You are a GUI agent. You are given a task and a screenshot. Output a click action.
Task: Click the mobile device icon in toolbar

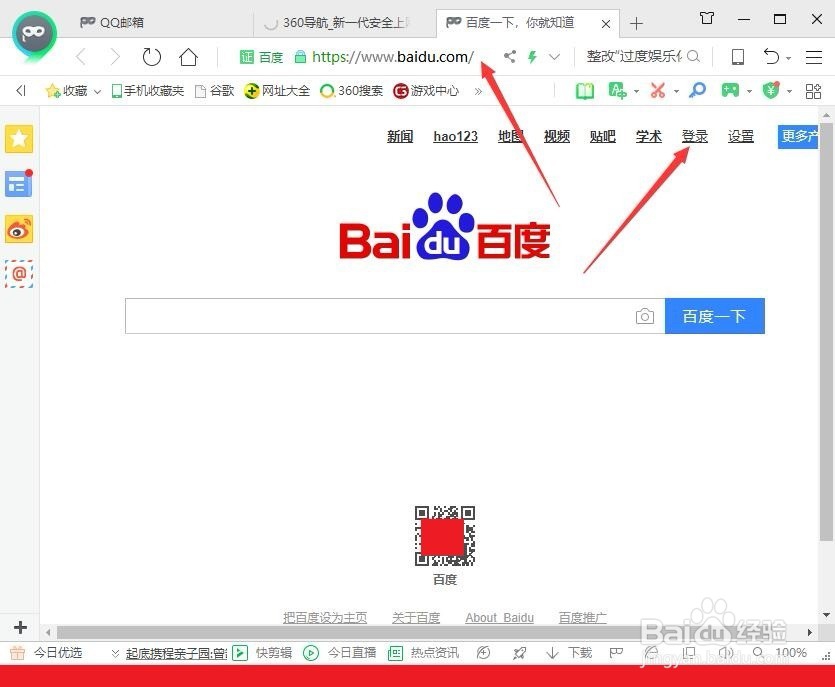click(738, 56)
